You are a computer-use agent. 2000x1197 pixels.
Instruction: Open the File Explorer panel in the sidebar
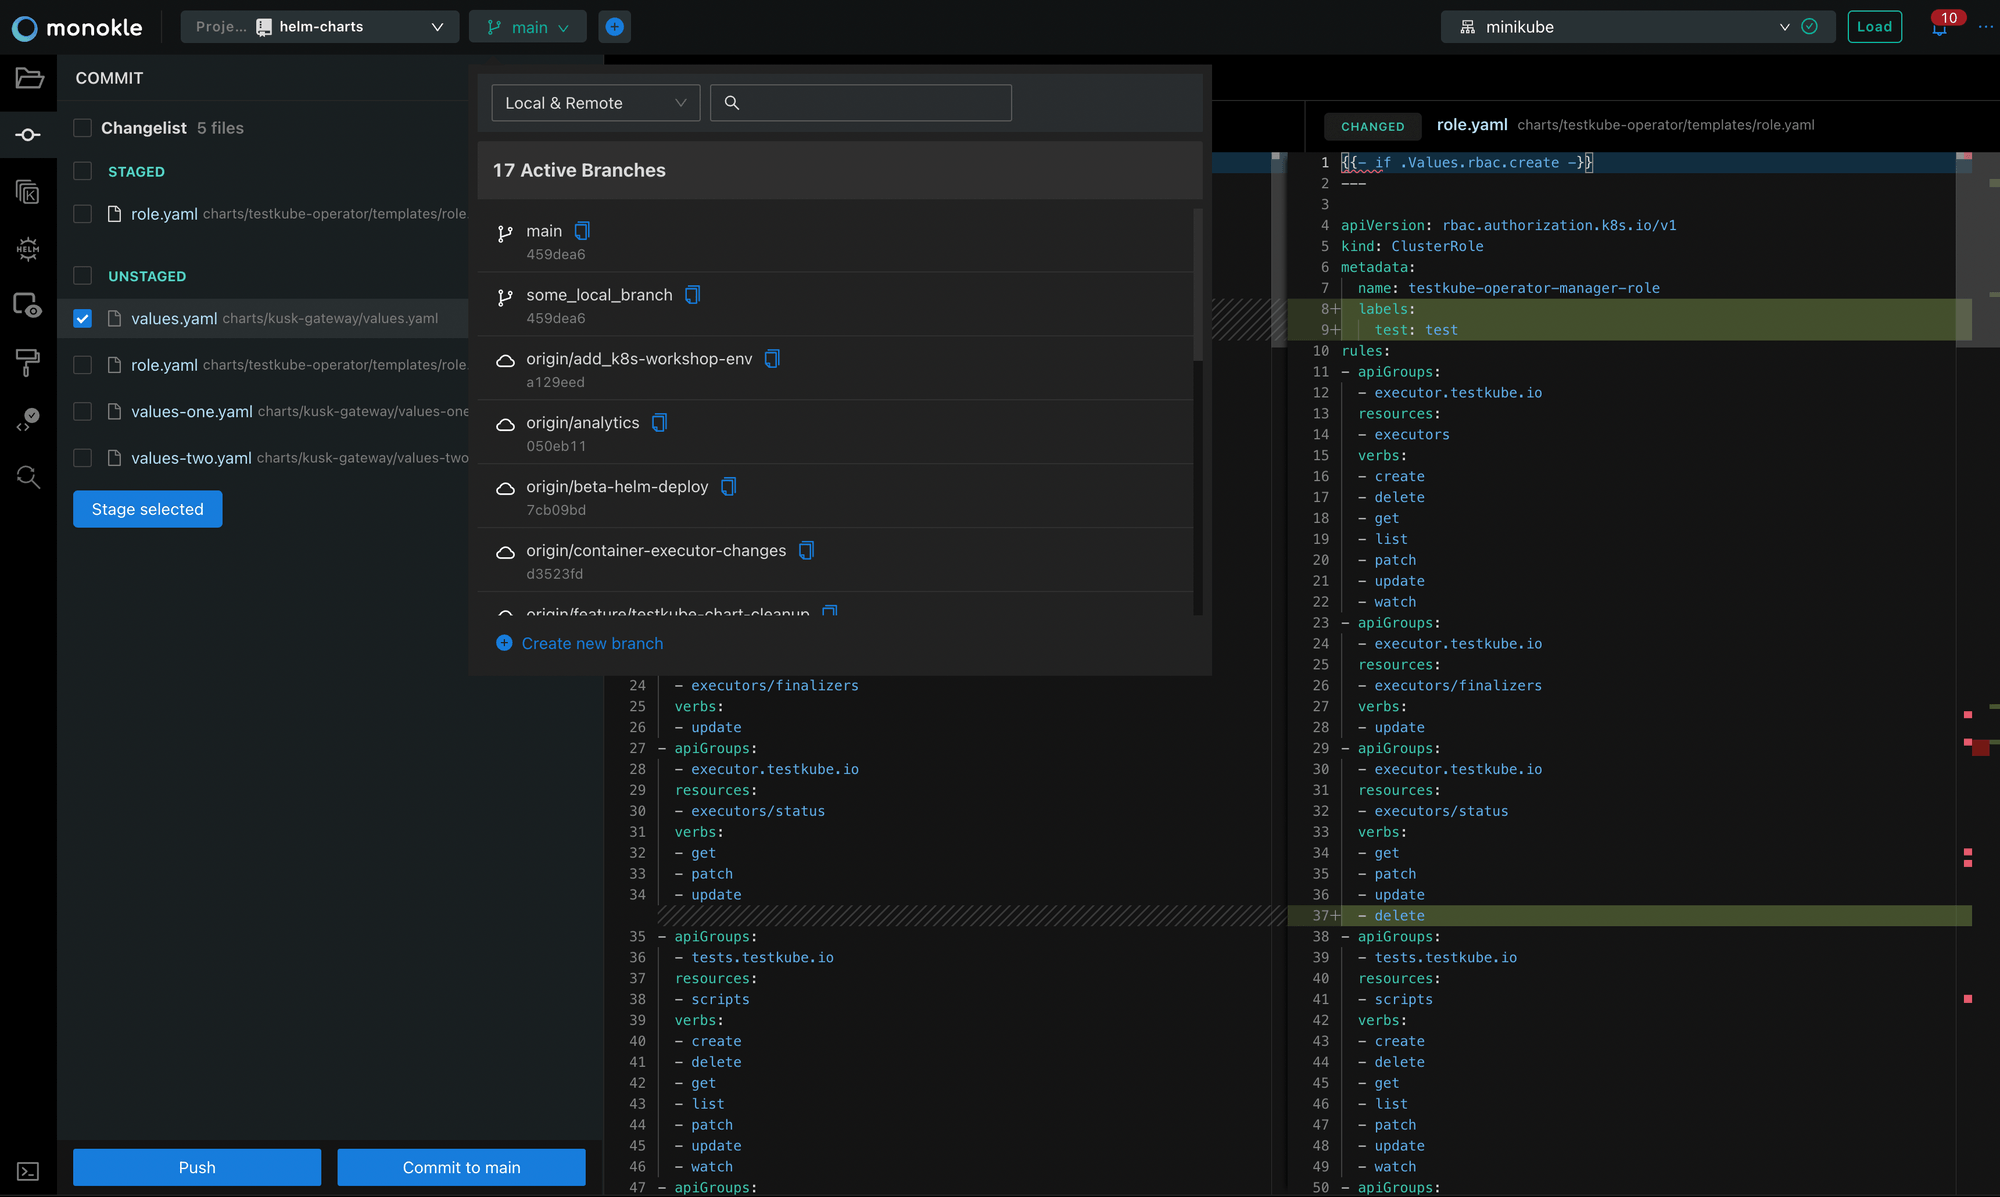pyautogui.click(x=28, y=77)
